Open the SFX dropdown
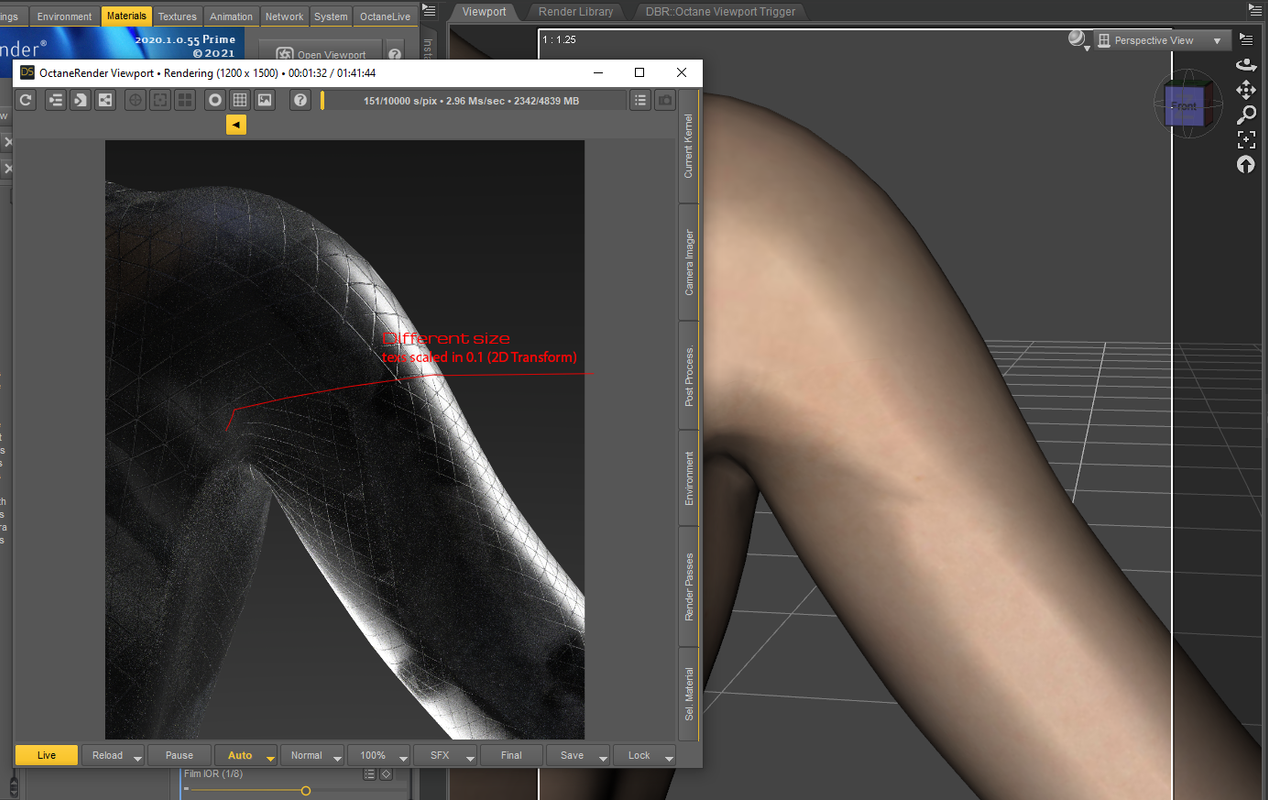 click(x=445, y=755)
